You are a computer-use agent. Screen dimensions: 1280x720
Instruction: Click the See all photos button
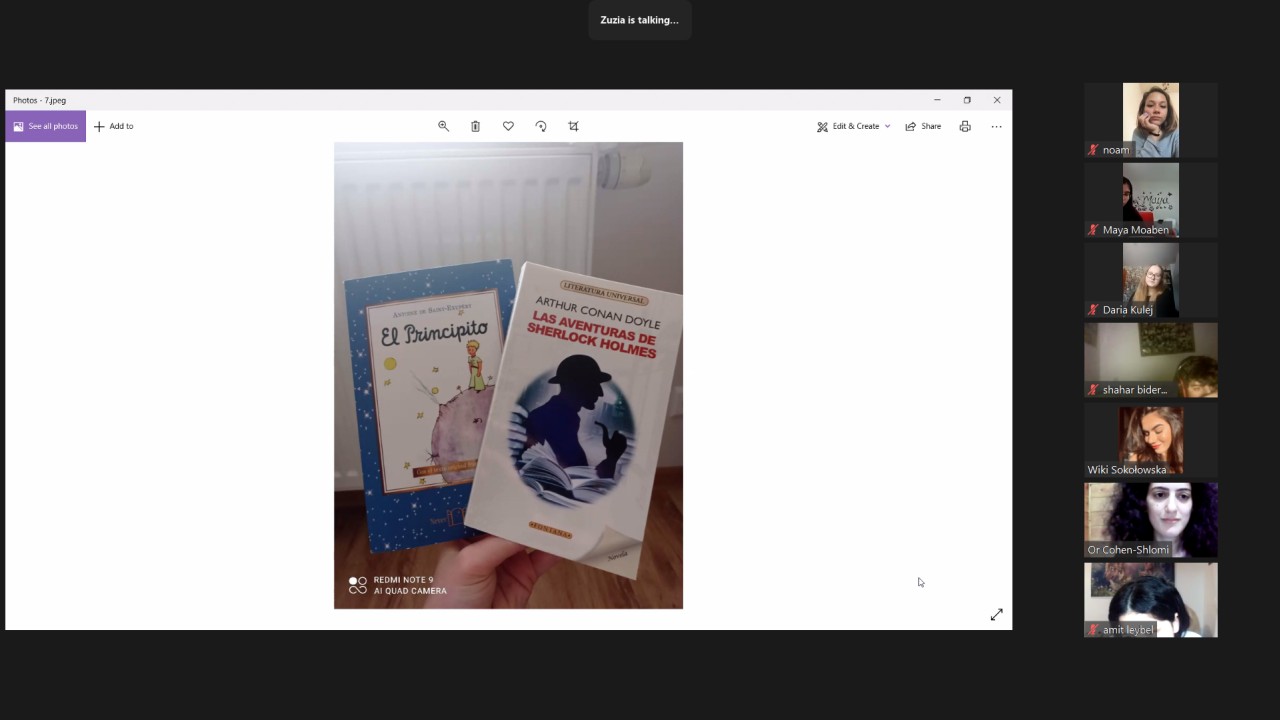pyautogui.click(x=45, y=126)
